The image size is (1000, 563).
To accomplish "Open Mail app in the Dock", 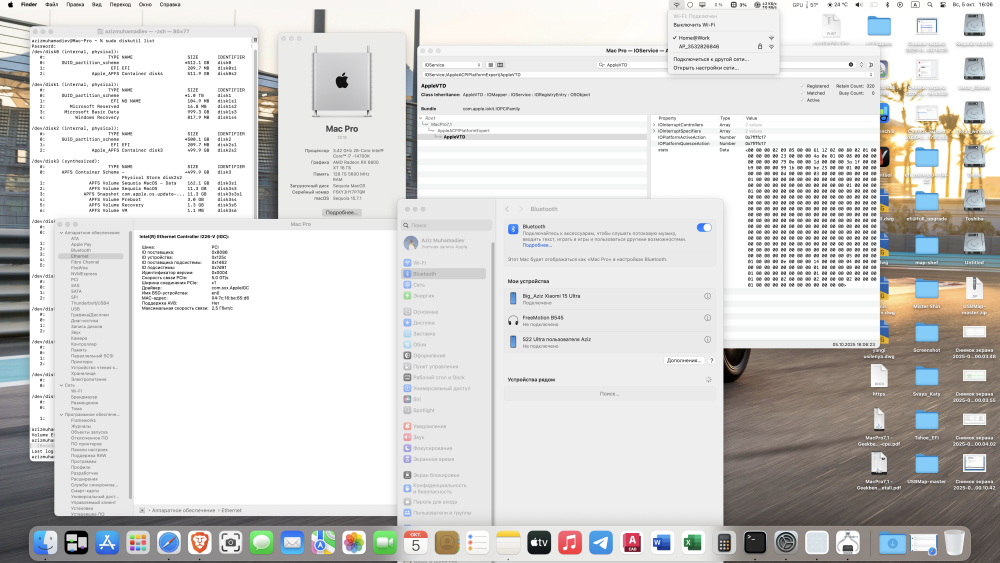I will [x=292, y=543].
